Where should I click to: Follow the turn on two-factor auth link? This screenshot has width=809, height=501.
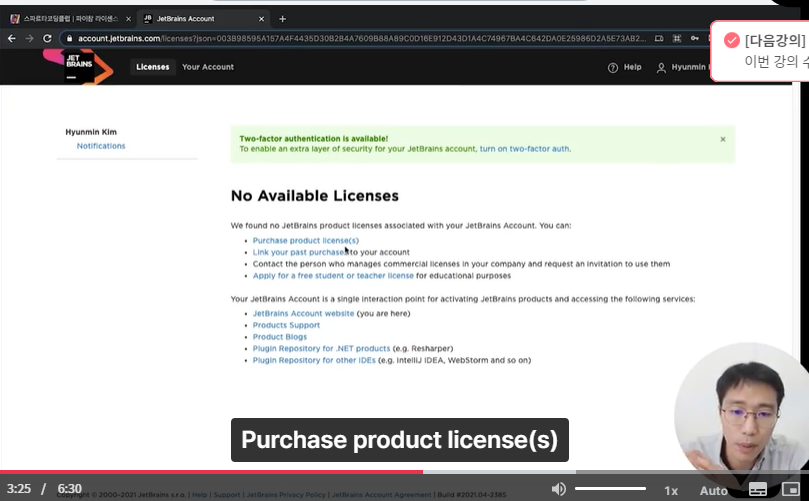525,149
